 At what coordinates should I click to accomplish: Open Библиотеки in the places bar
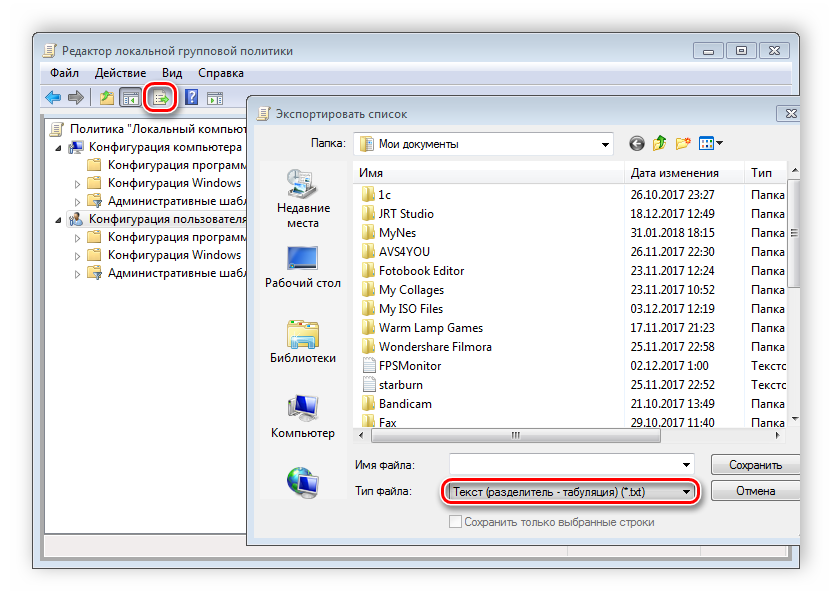coord(303,342)
